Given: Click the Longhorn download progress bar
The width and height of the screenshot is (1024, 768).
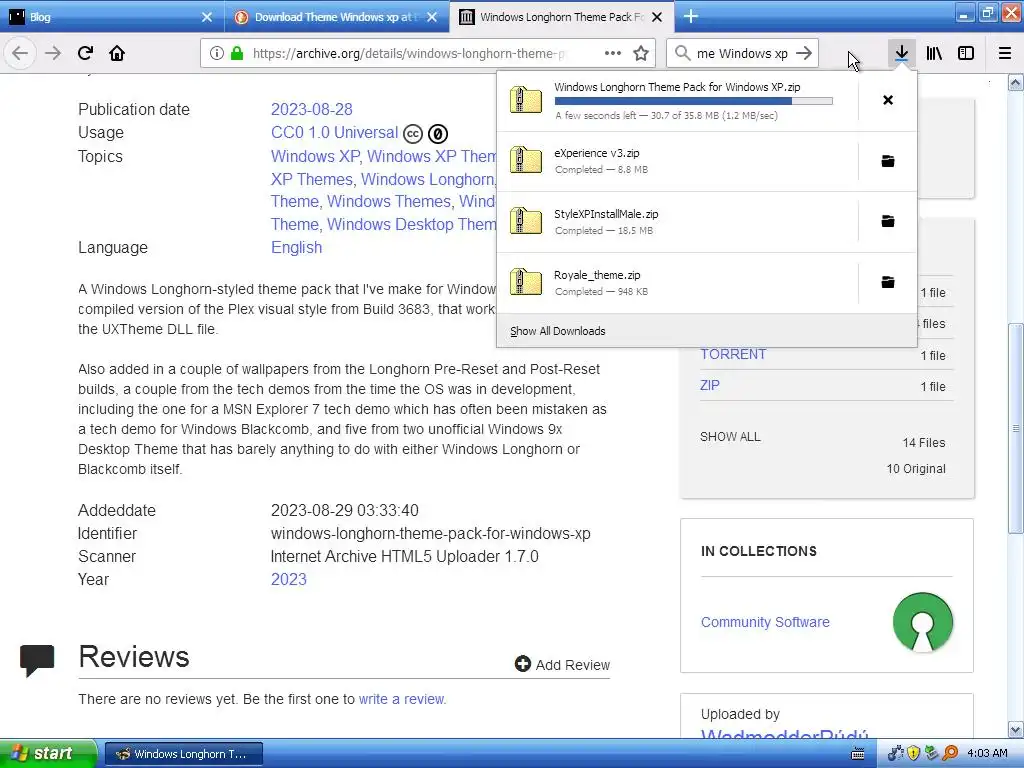Looking at the screenshot, I should (x=694, y=101).
